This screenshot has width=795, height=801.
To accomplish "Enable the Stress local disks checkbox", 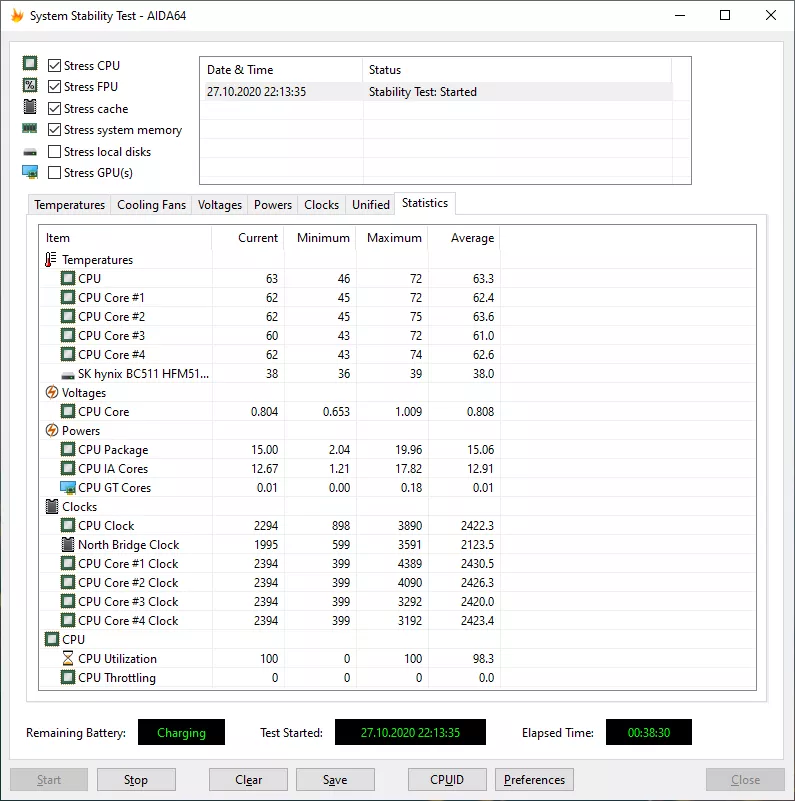I will click(x=54, y=152).
